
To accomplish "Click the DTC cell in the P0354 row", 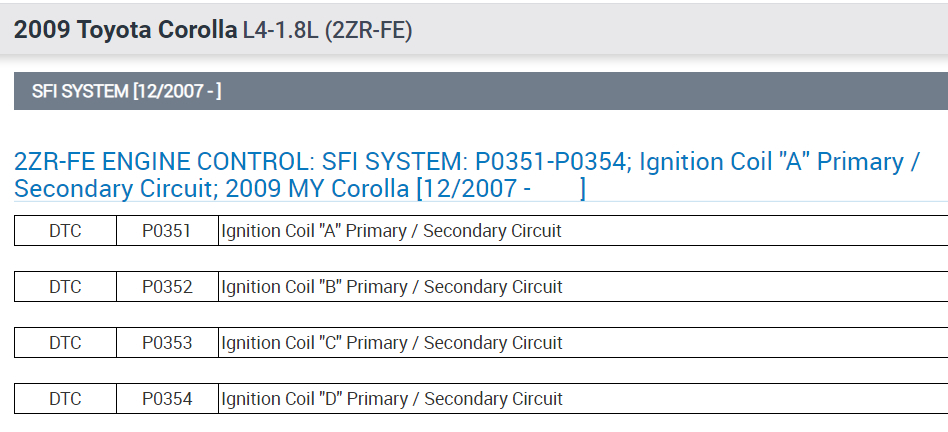I will point(65,399).
